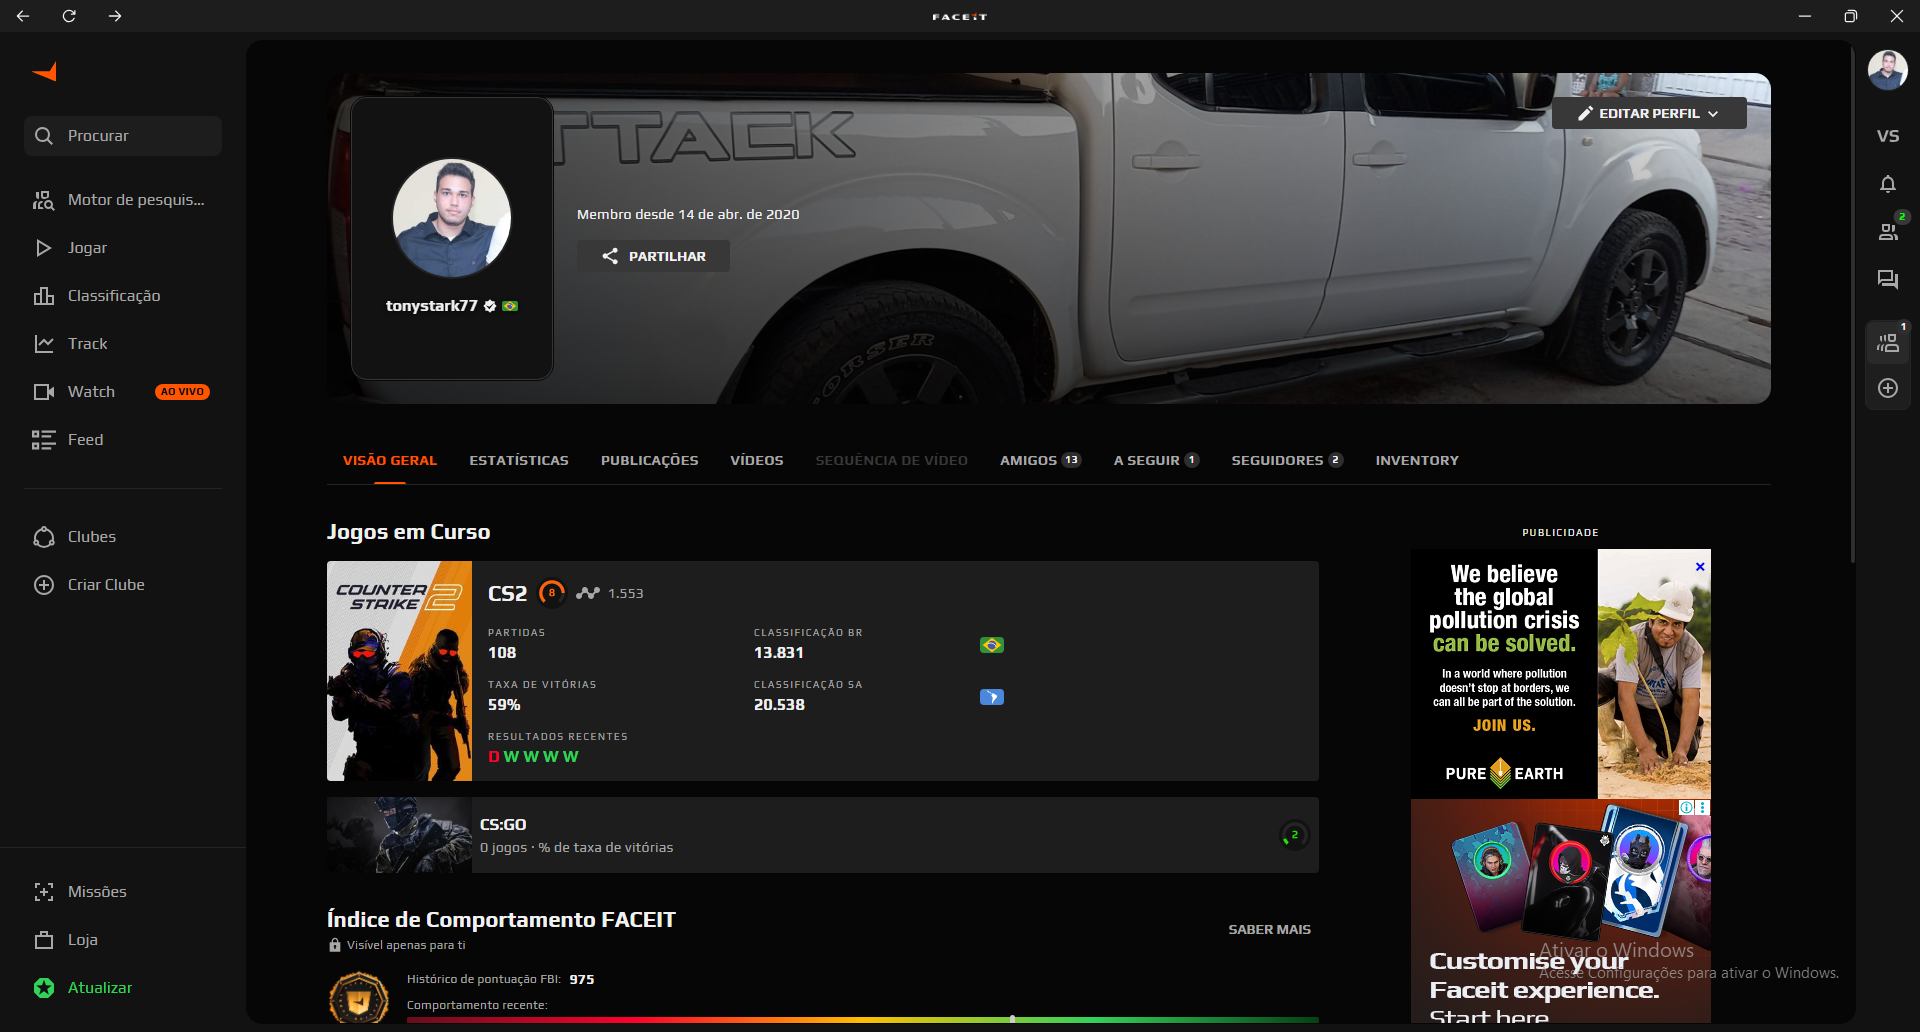
Task: Expand the Editar Perfil dropdown
Action: click(x=1649, y=113)
